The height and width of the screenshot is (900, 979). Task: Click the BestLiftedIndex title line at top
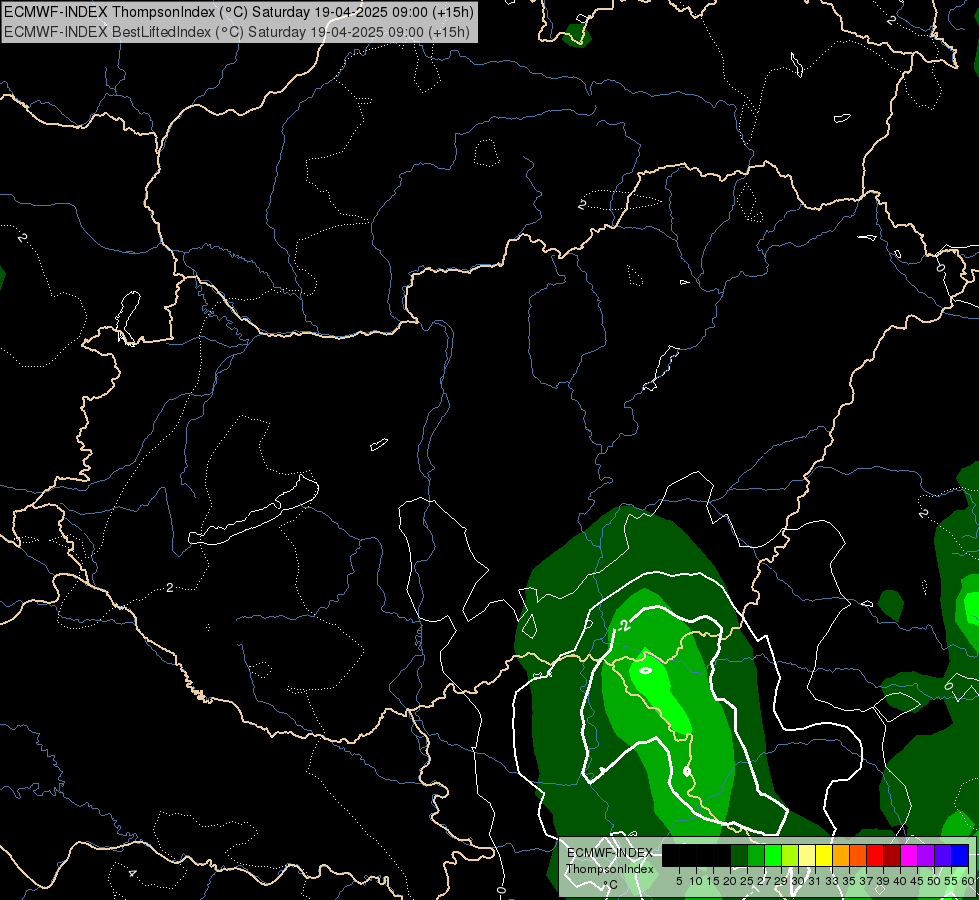coord(237,32)
